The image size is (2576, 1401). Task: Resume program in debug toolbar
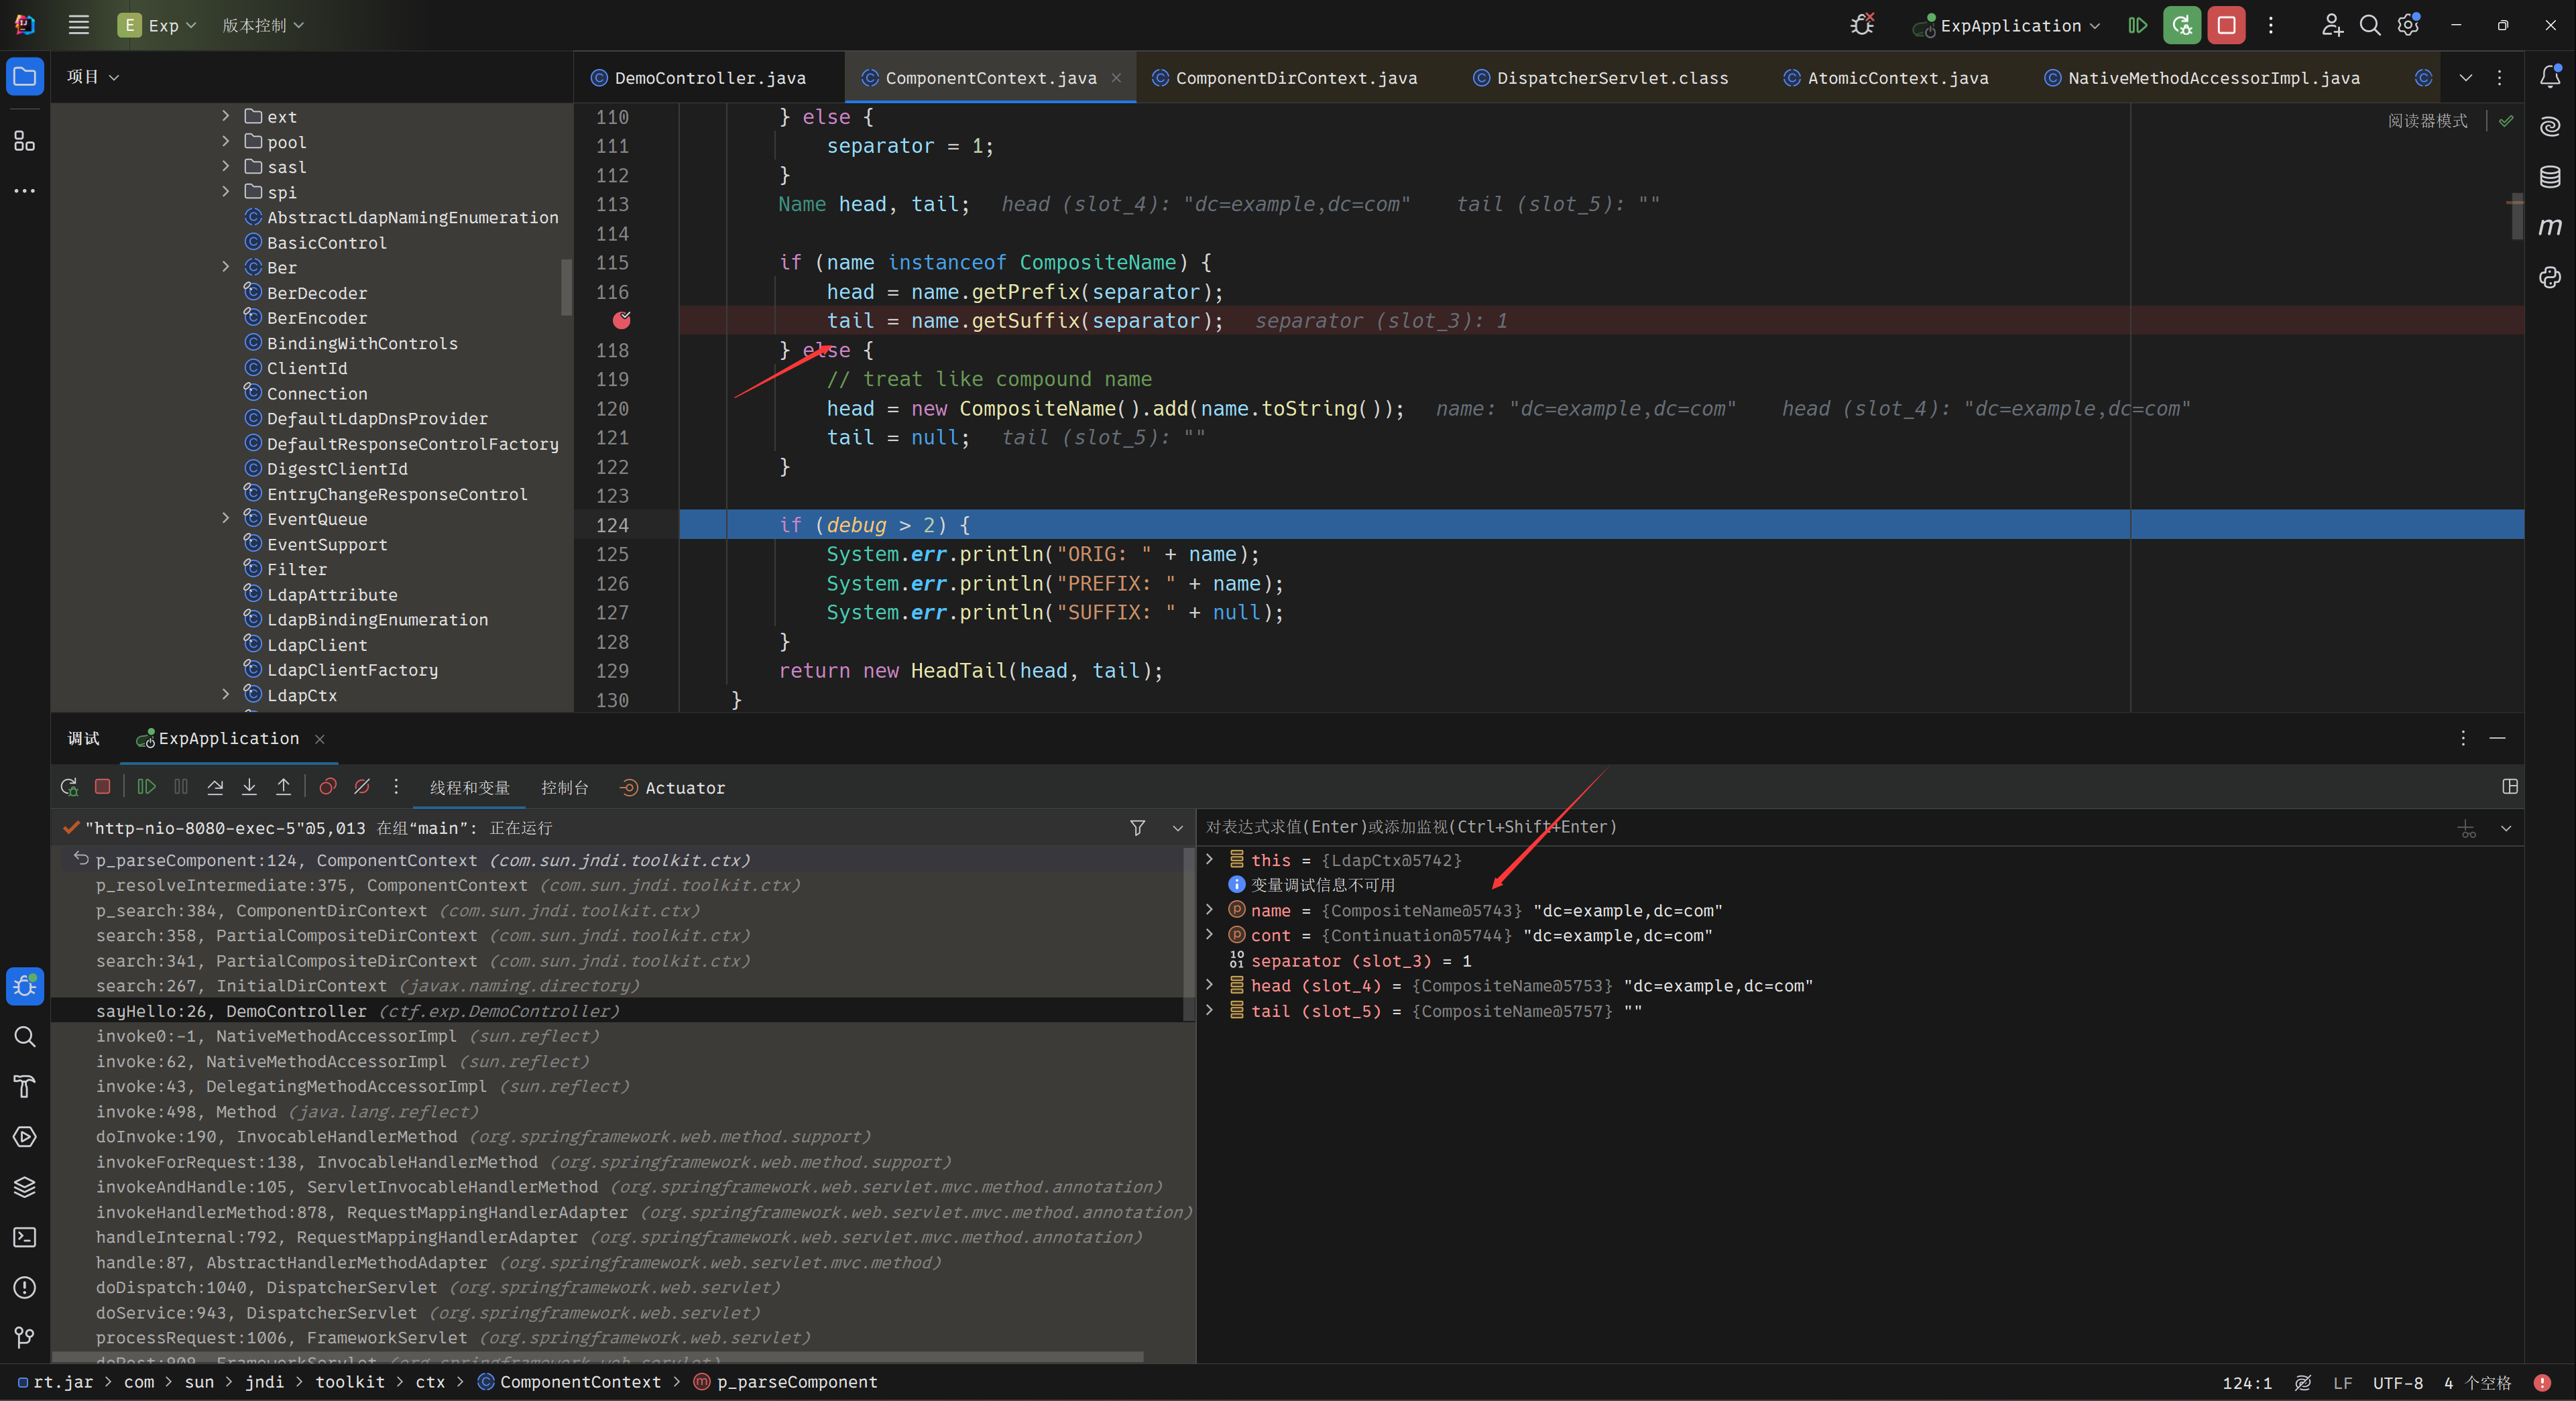click(146, 787)
